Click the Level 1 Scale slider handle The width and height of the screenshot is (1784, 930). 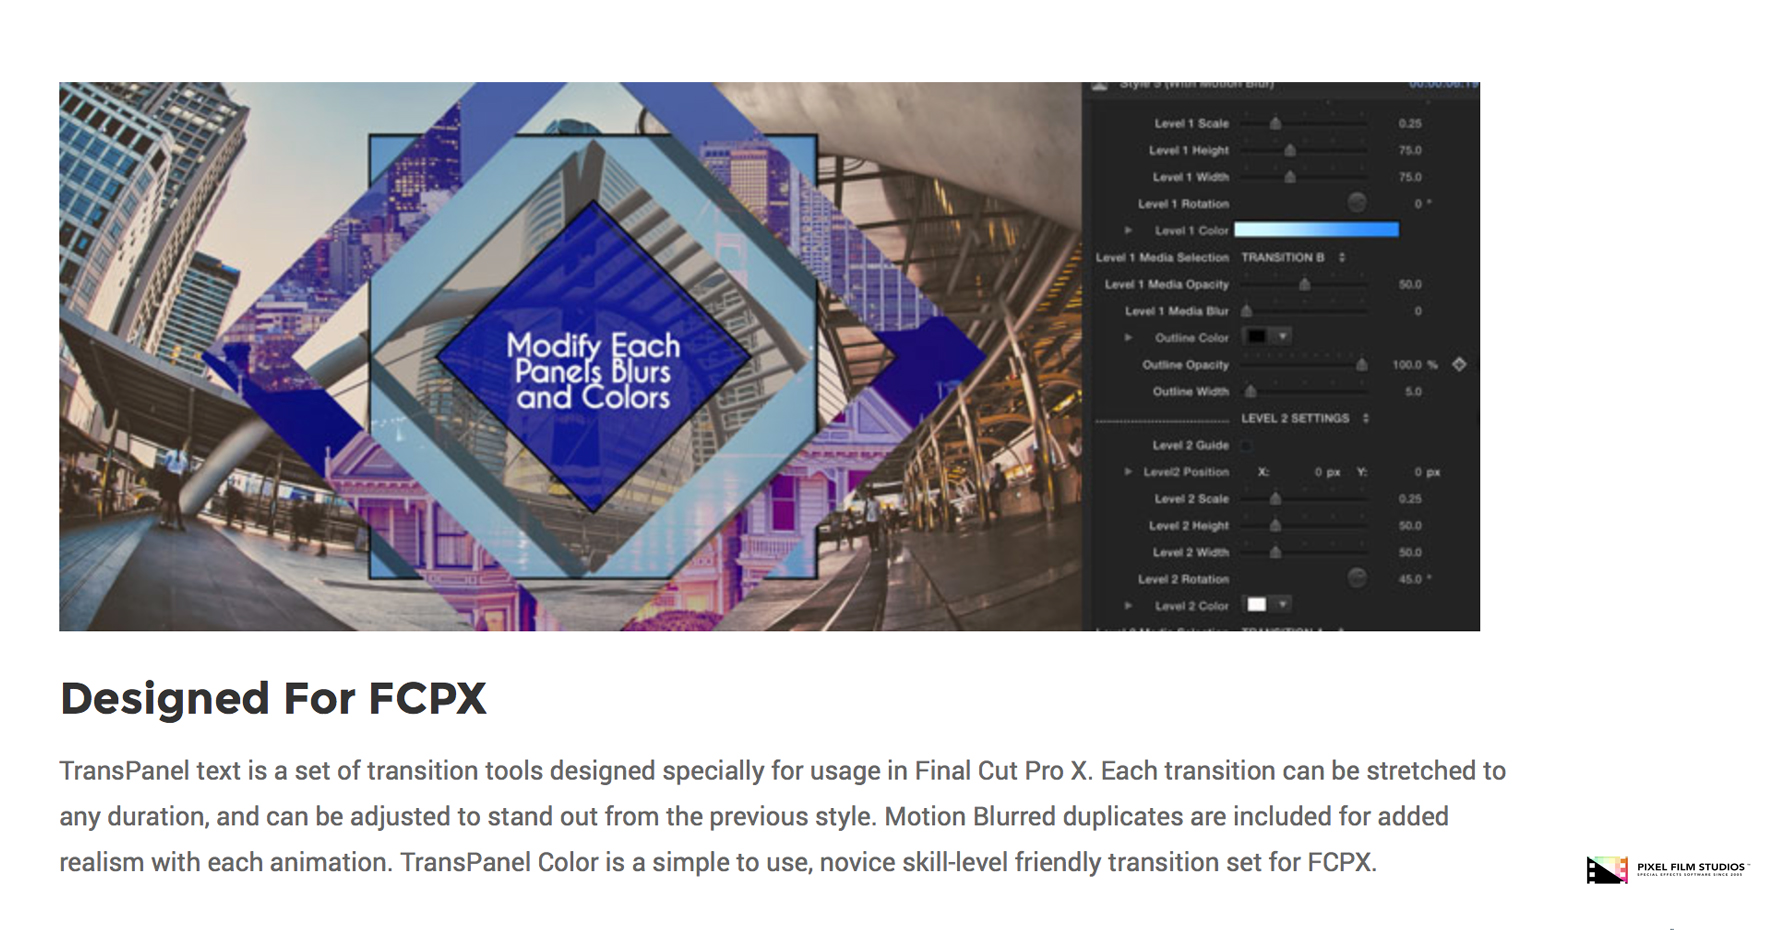coord(1275,123)
